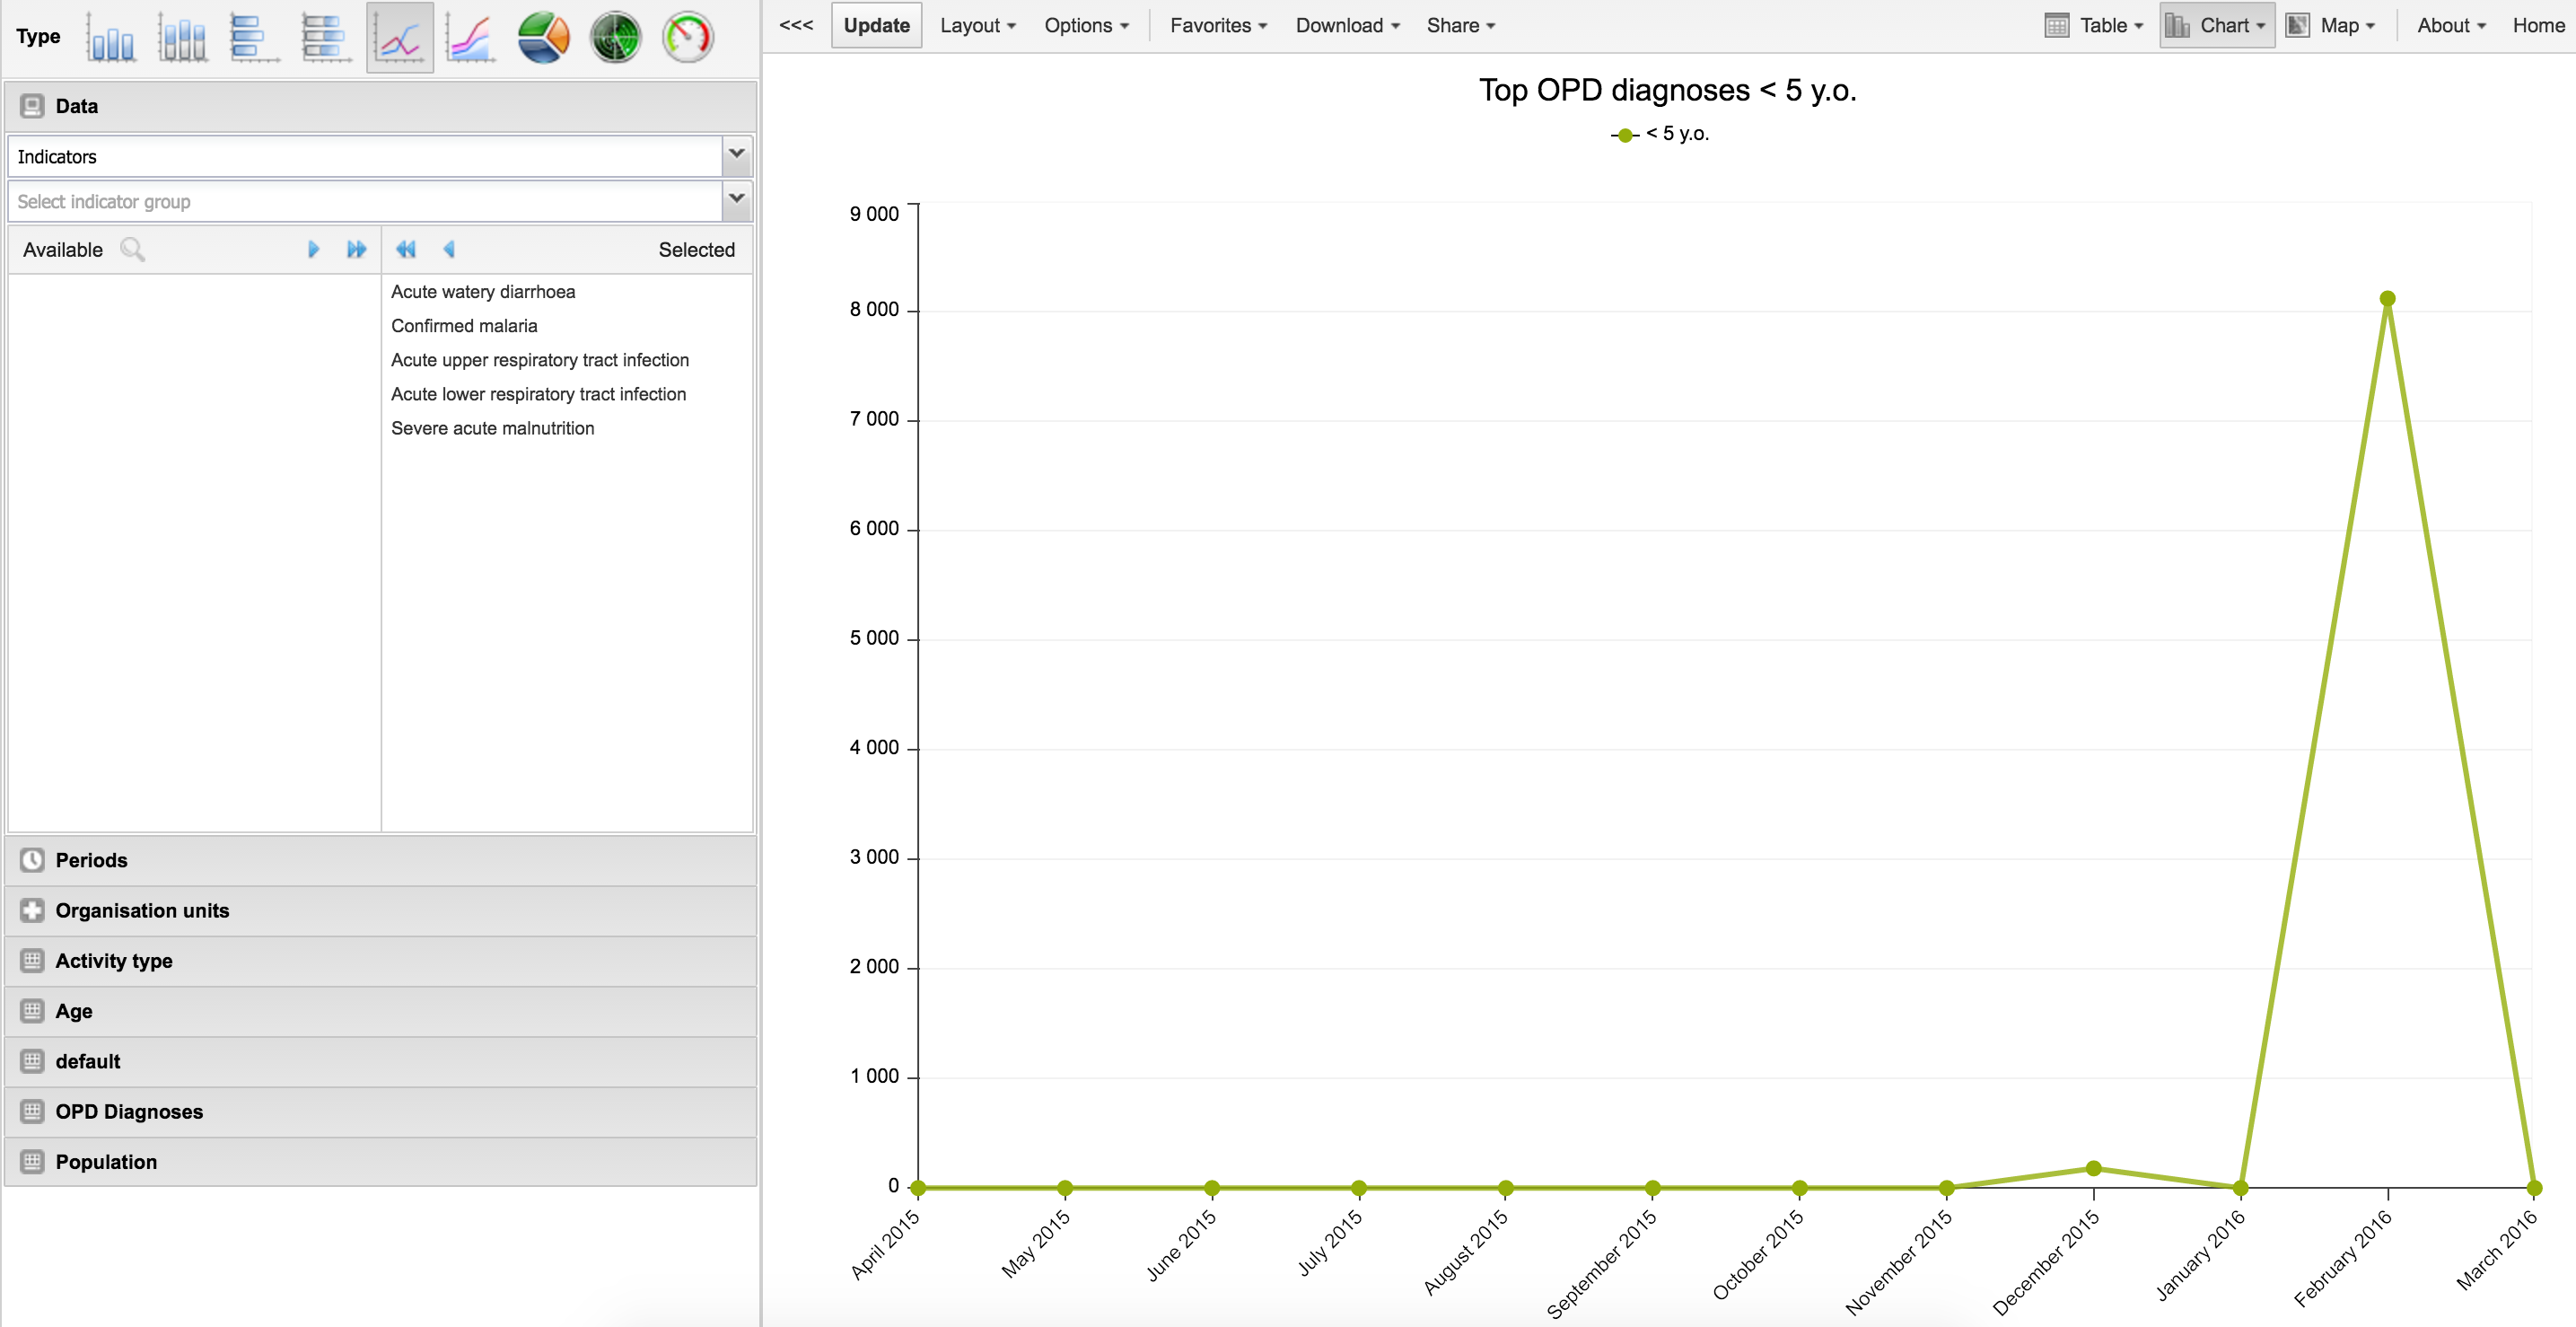Collapse side panel with <<< button
The height and width of the screenshot is (1327, 2576).
(796, 26)
